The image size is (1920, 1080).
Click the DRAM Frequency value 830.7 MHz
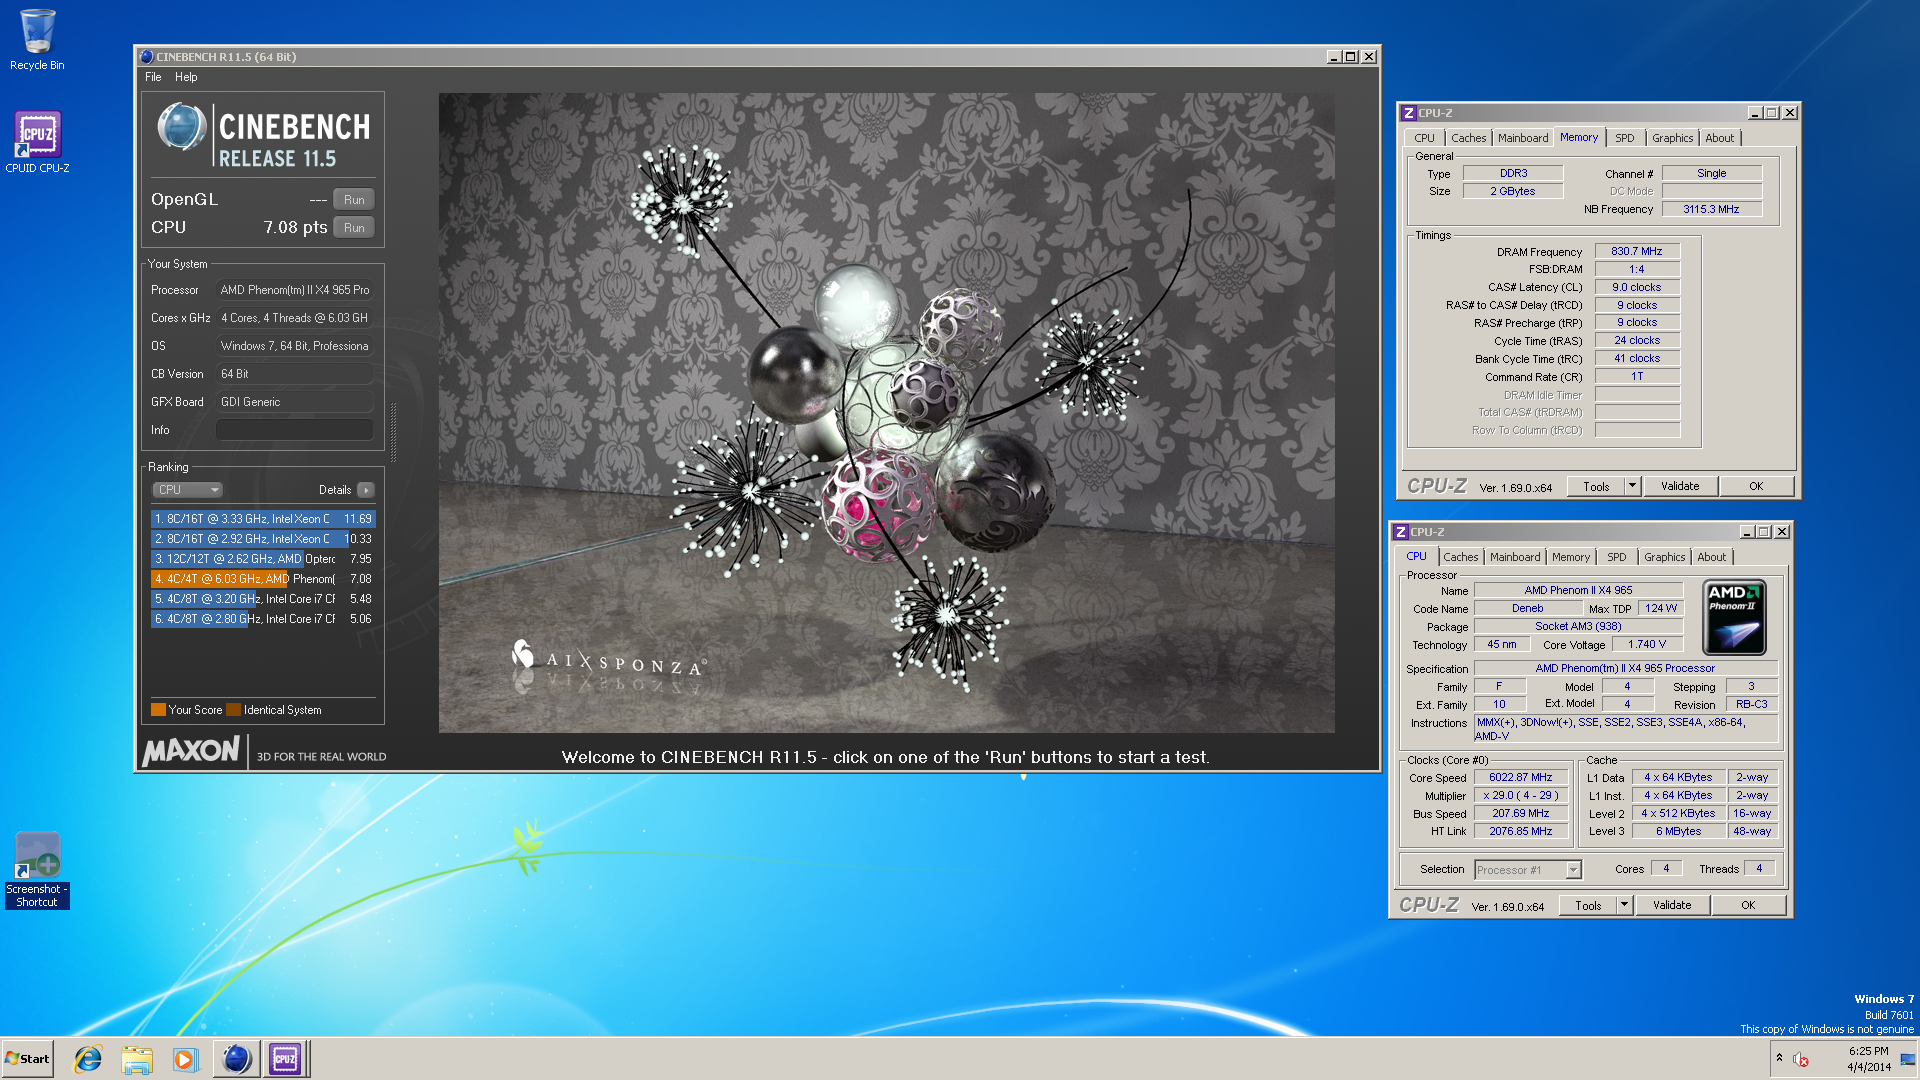coord(1637,252)
